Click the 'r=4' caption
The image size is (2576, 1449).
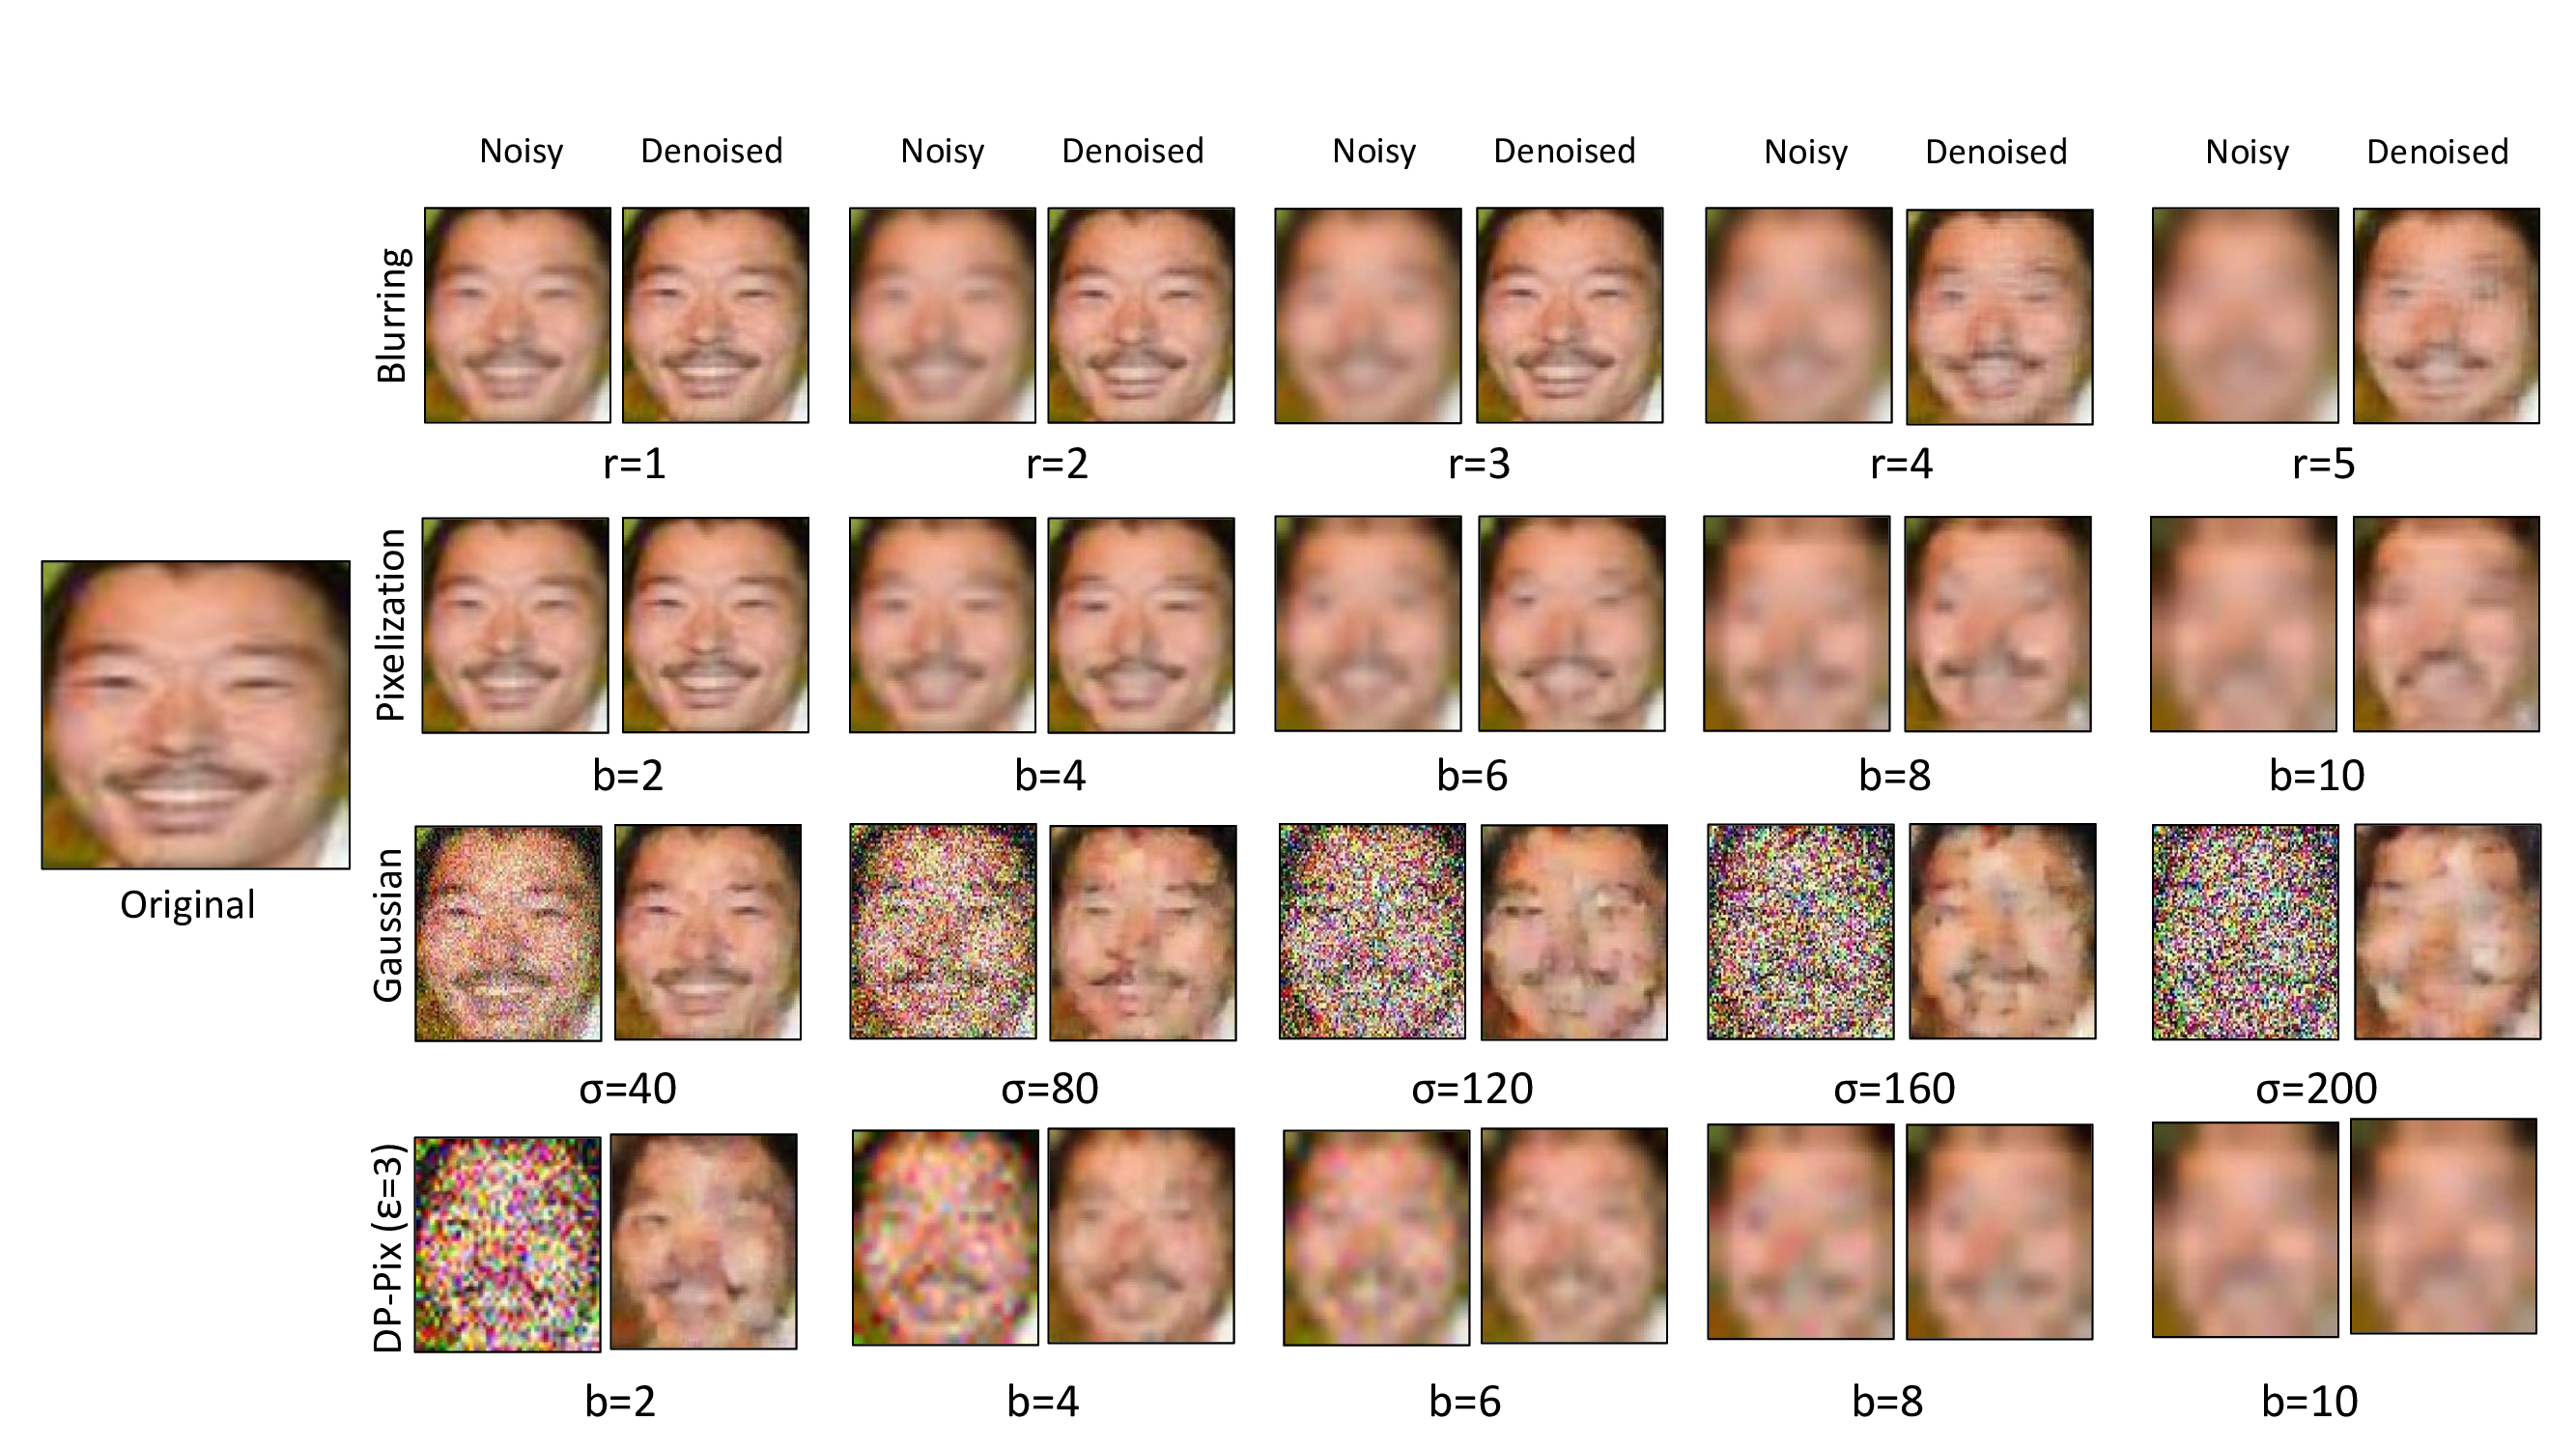tap(1901, 465)
